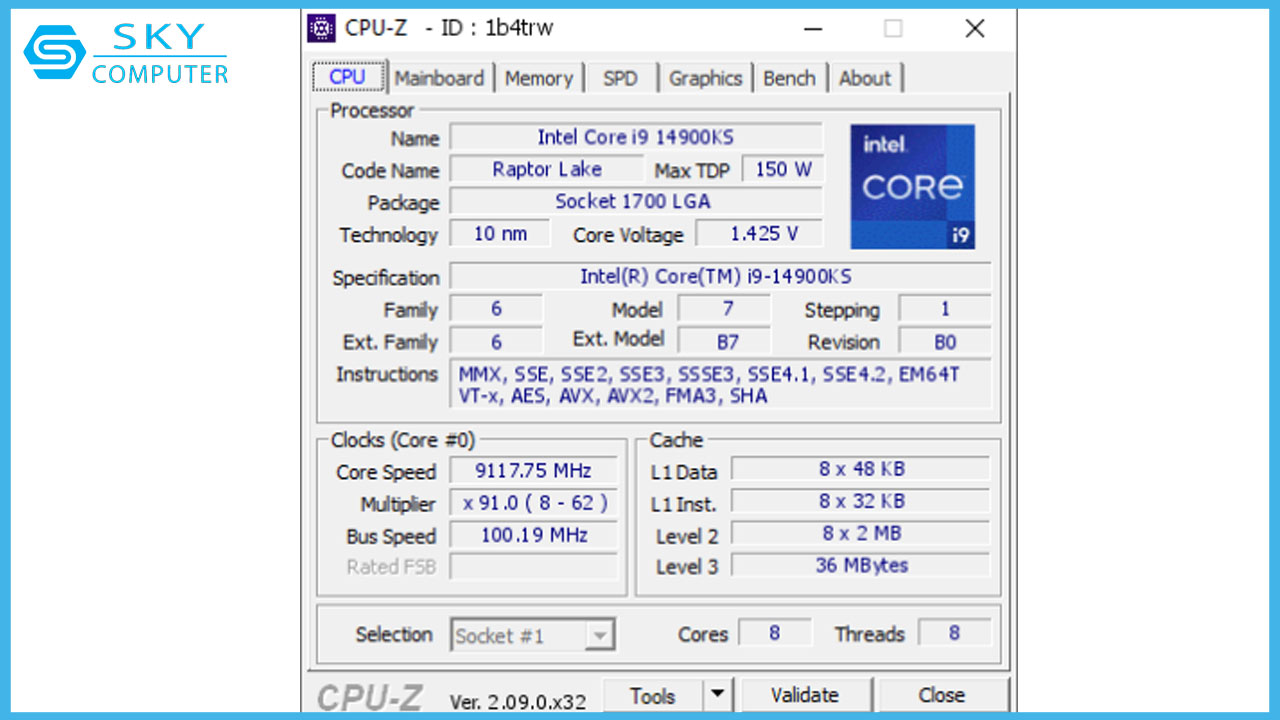Click the CPU-Z app icon in title bar

[321, 28]
